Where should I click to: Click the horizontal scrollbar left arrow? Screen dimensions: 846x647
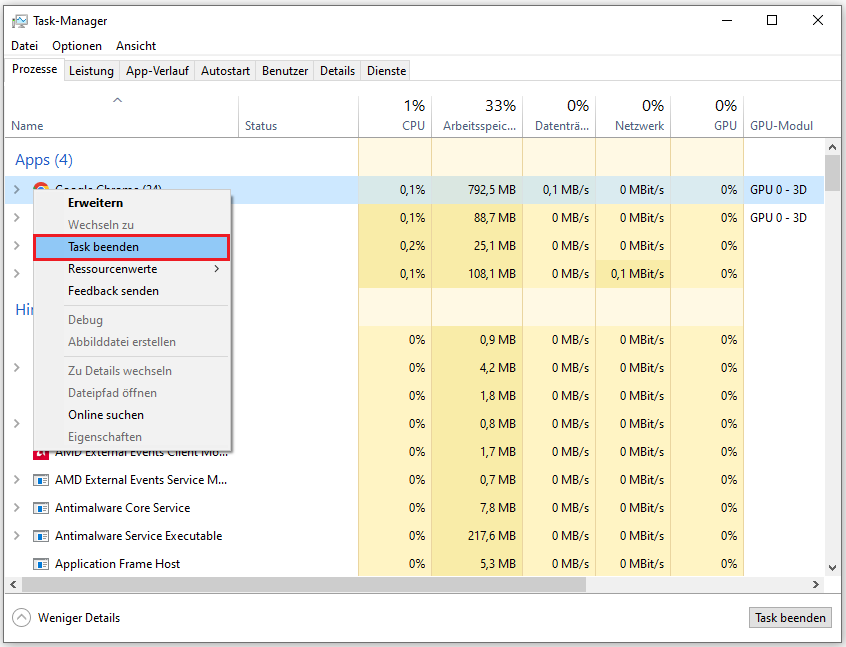[13, 584]
